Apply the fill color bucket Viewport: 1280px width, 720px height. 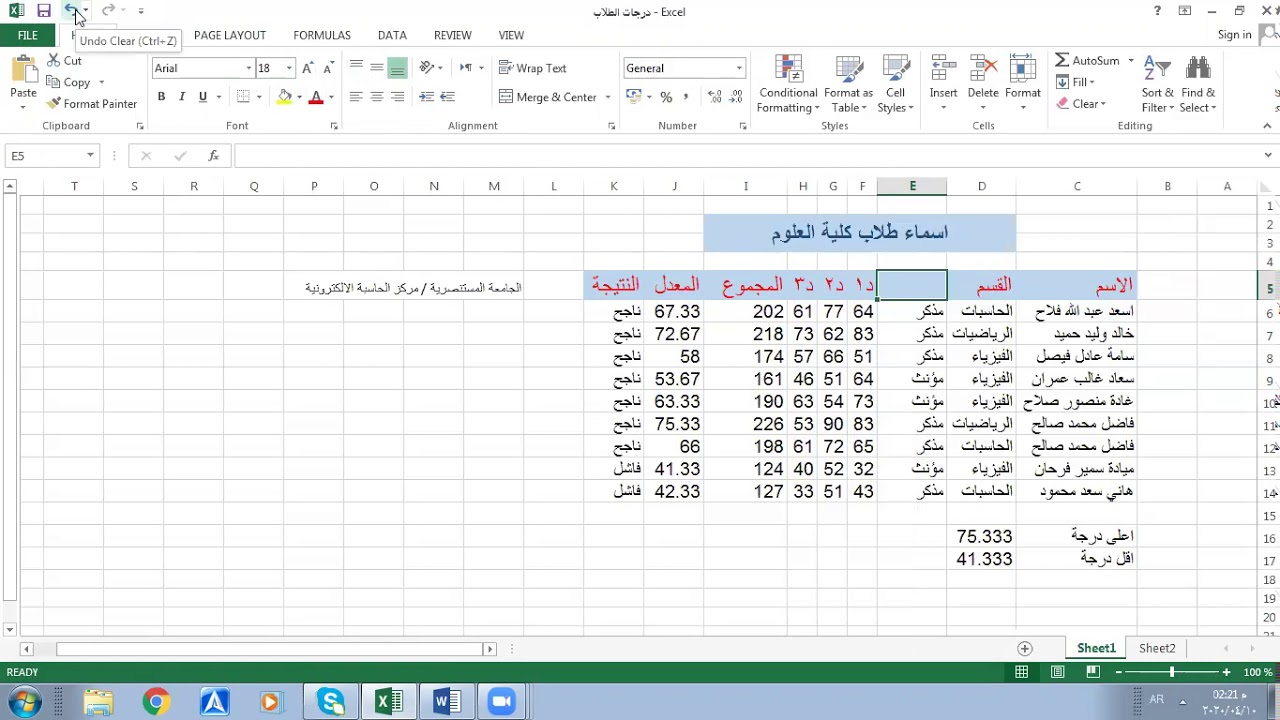click(285, 97)
